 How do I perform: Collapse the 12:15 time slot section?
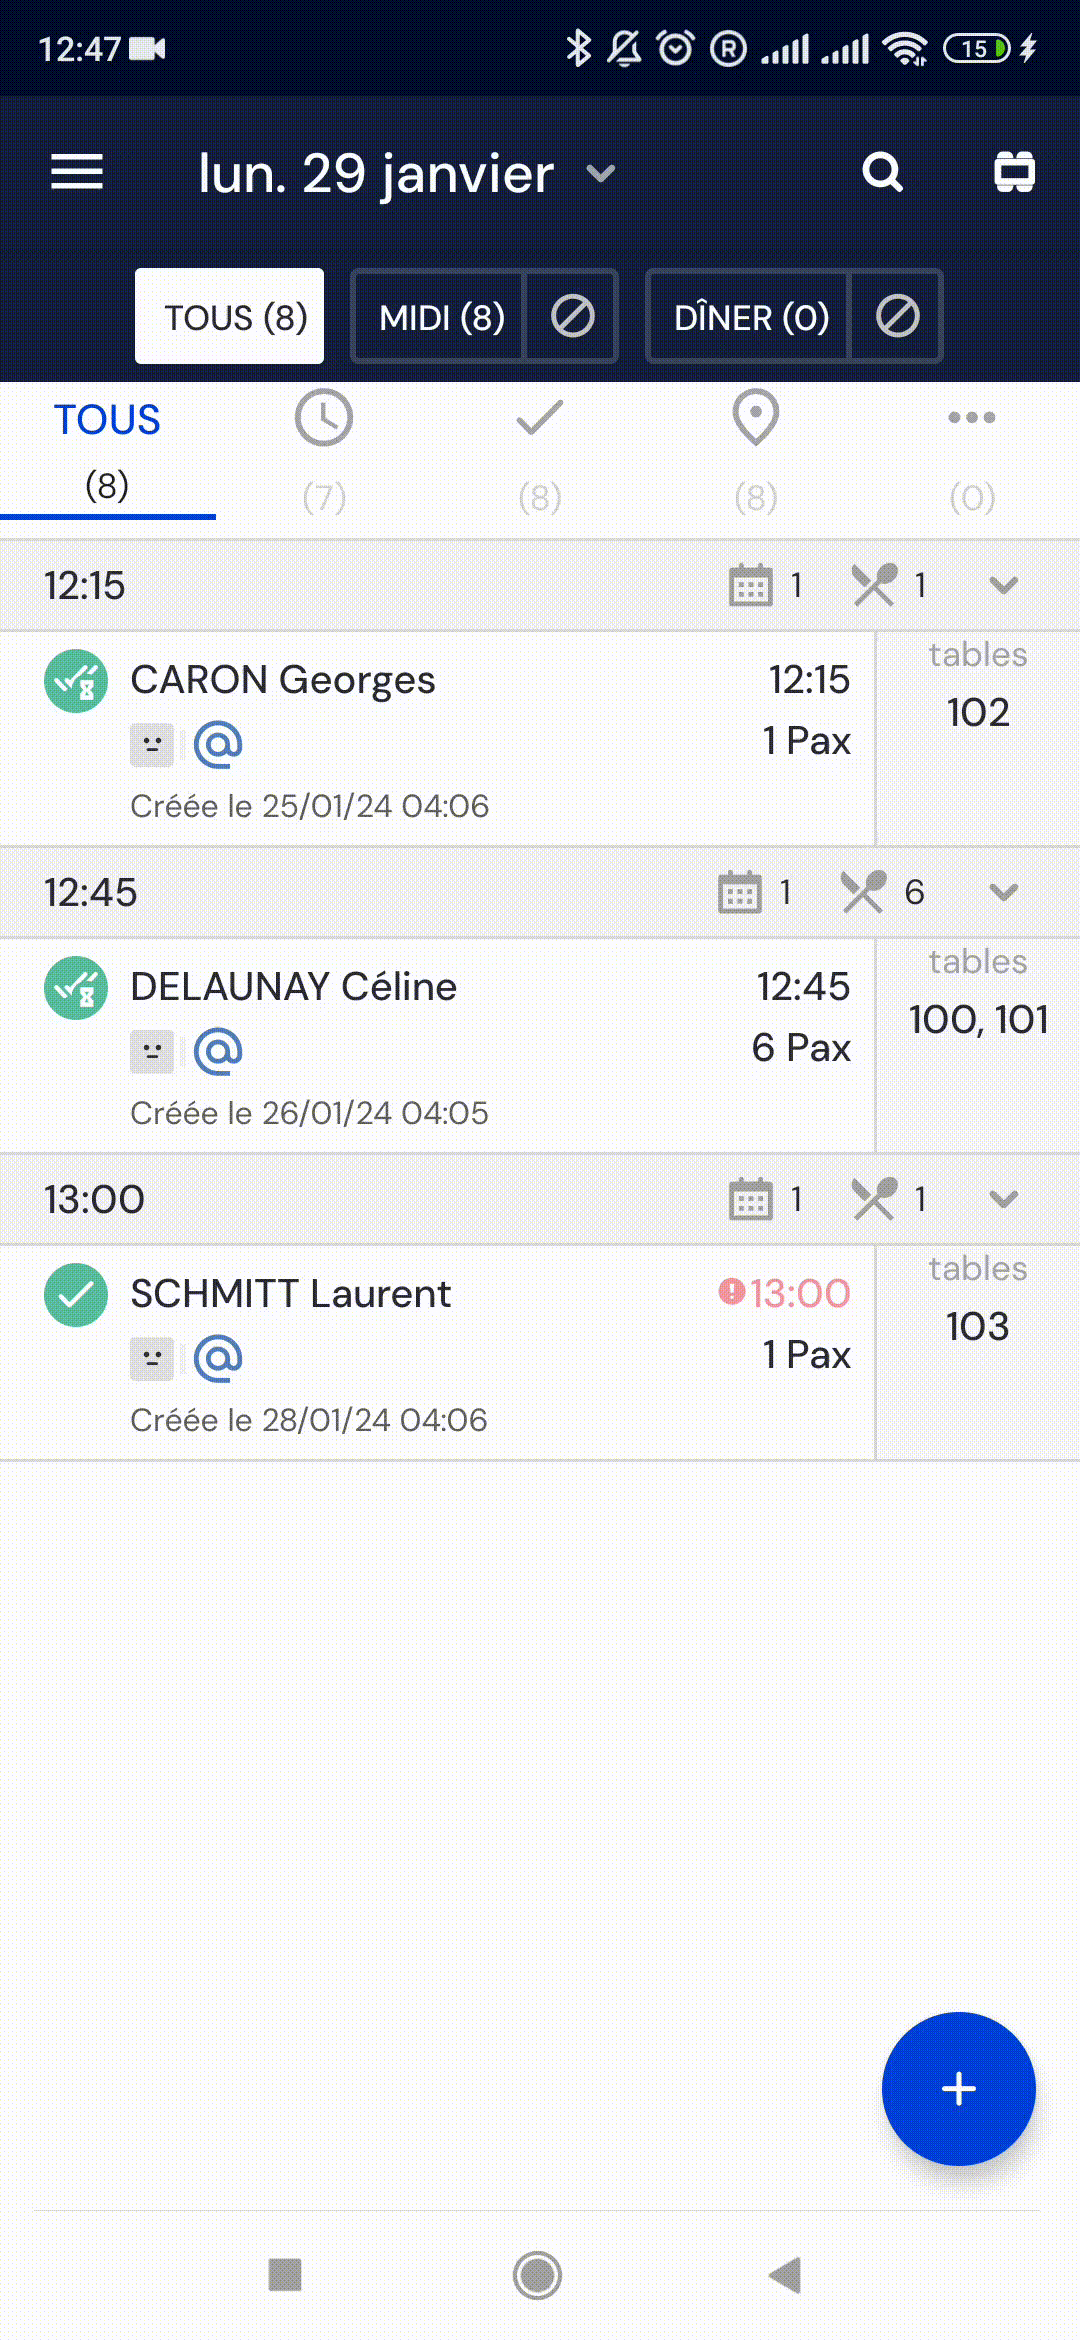coord(1004,585)
